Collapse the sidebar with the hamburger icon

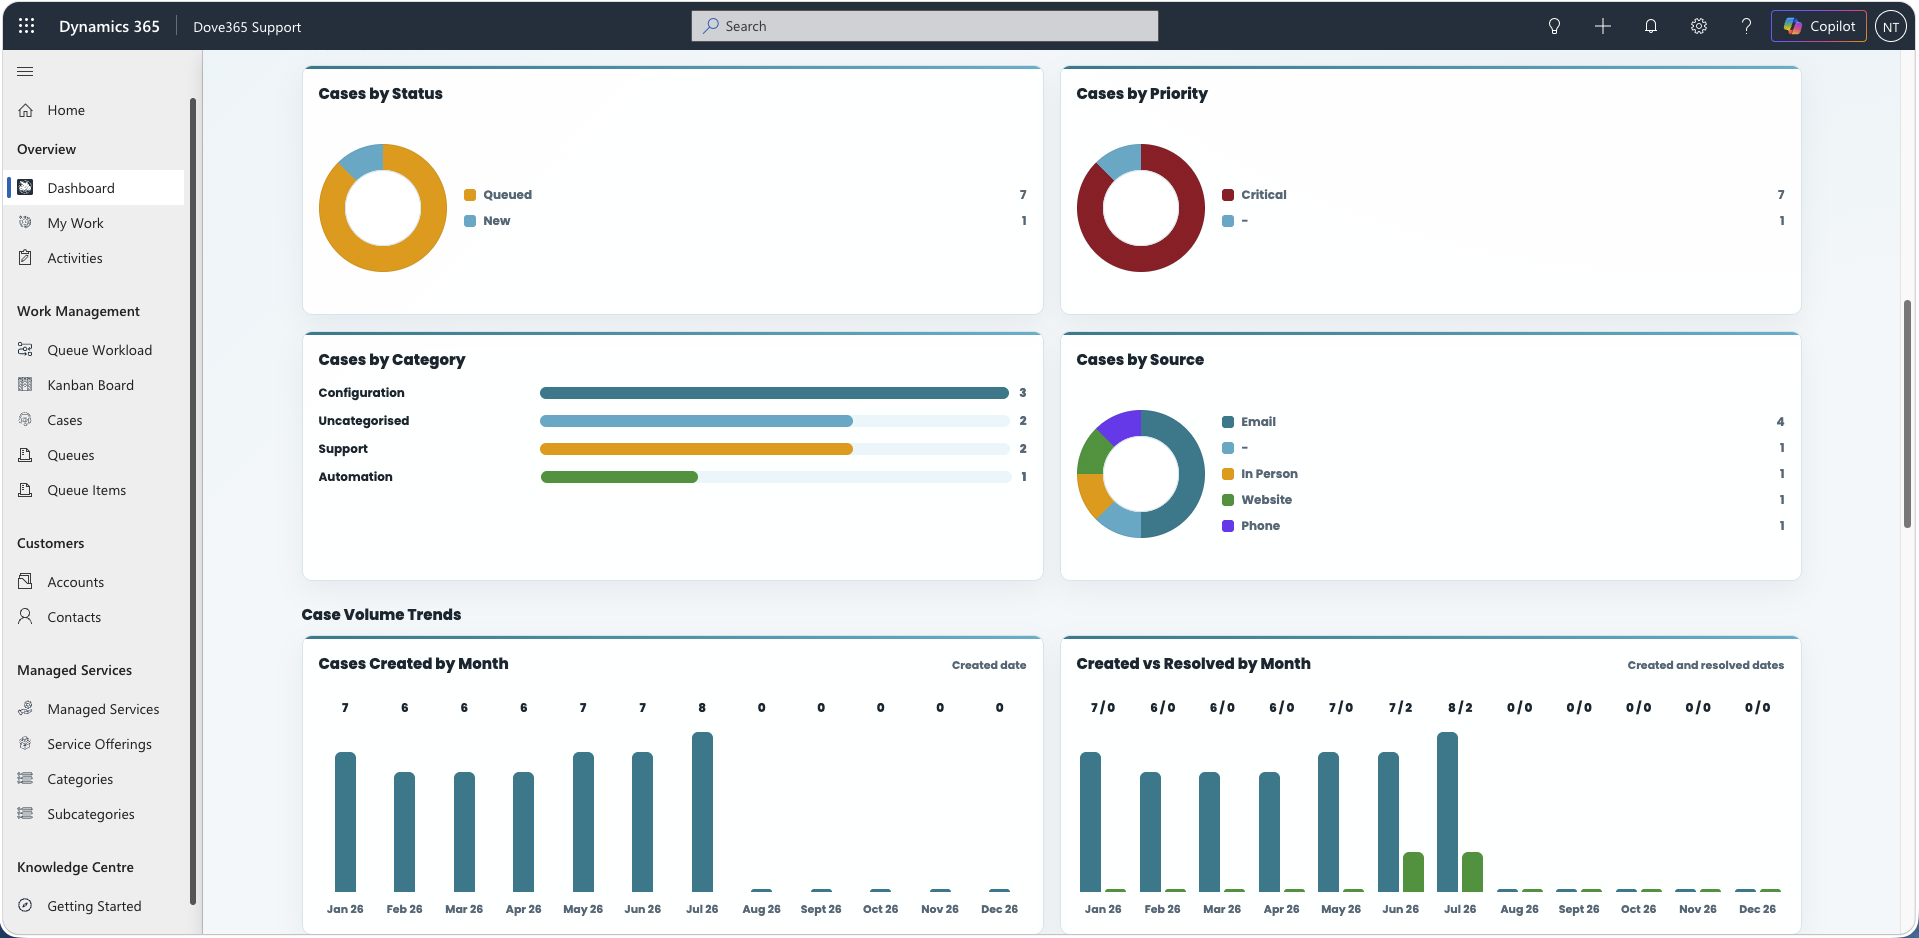point(26,71)
